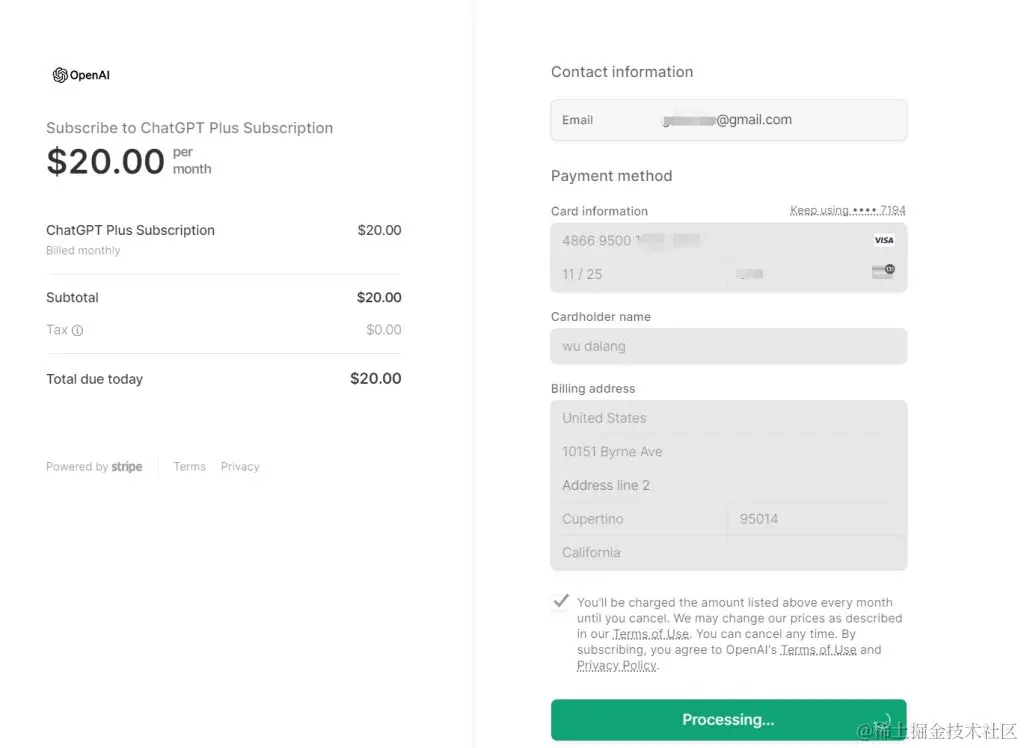Click the OpenAI logo icon
This screenshot has width=1024, height=748.
coord(60,75)
